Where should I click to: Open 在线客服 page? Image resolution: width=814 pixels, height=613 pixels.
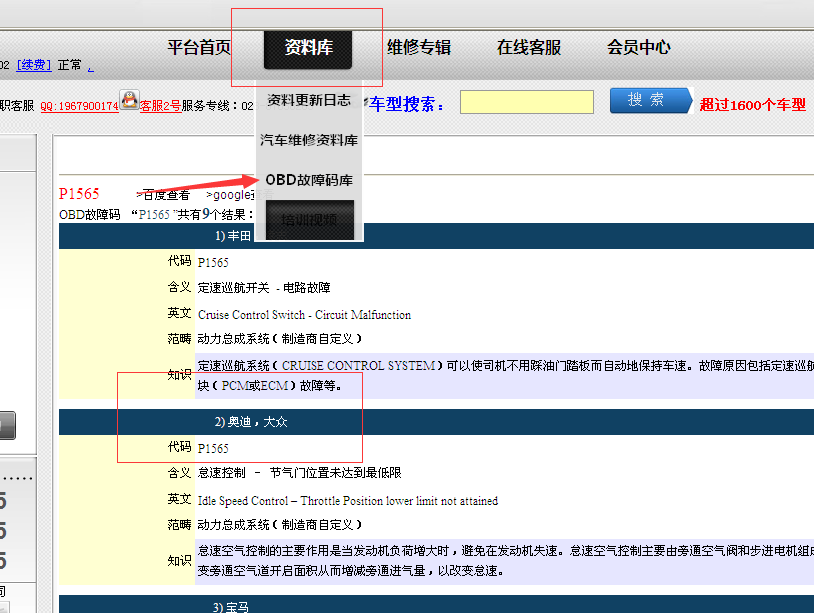coord(528,48)
